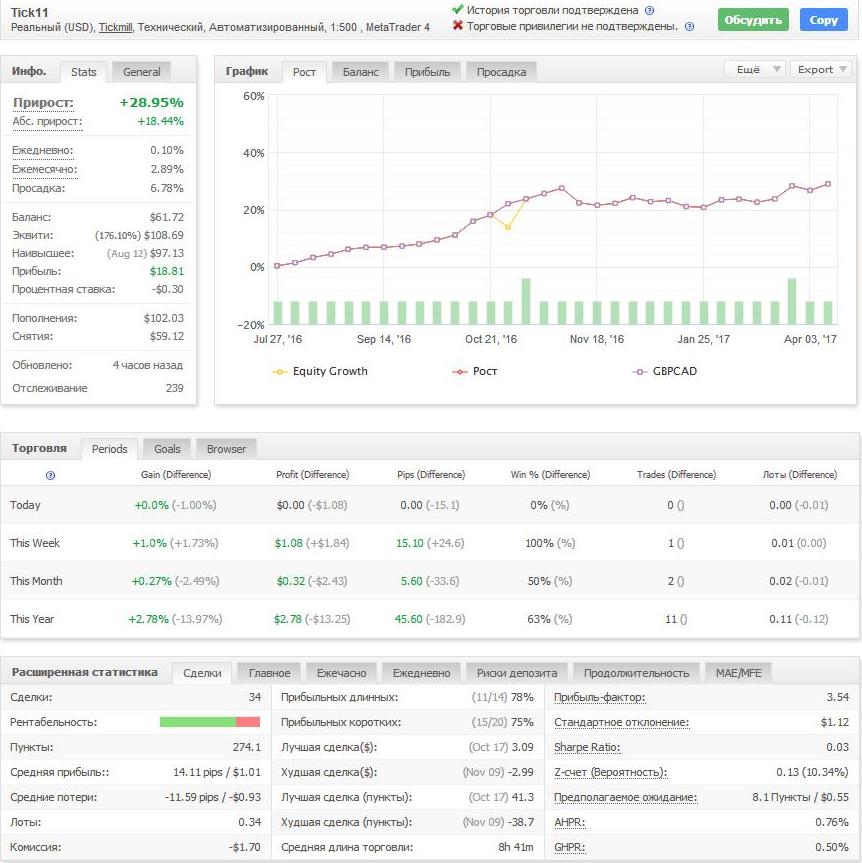Click the This Week gain +1.0%
Screen dimensions: 862x863
[x=149, y=543]
